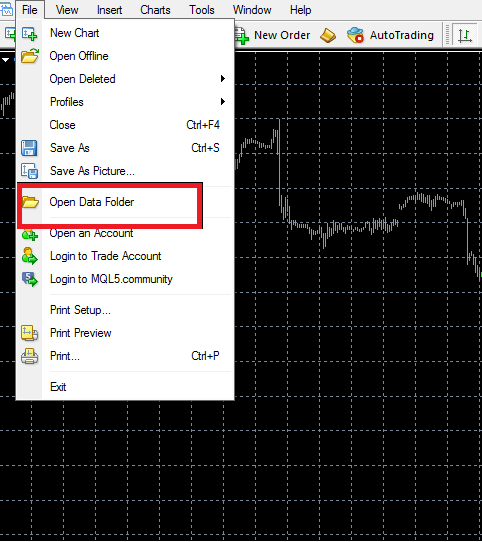Open the Tools menu

click(202, 10)
